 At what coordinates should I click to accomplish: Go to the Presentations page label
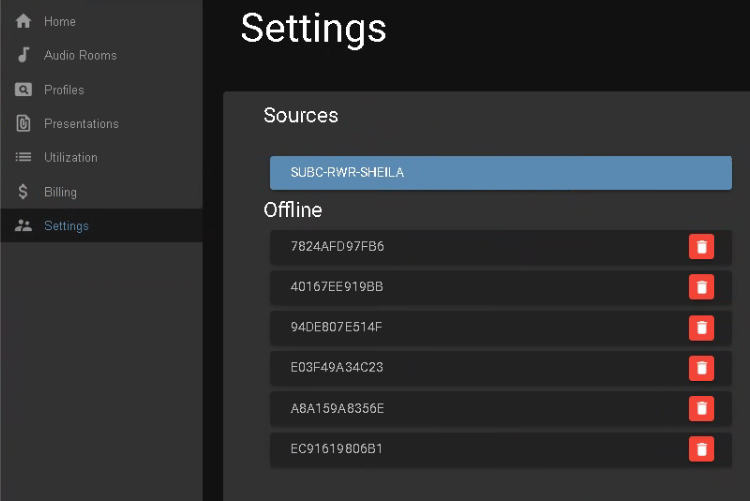(81, 124)
